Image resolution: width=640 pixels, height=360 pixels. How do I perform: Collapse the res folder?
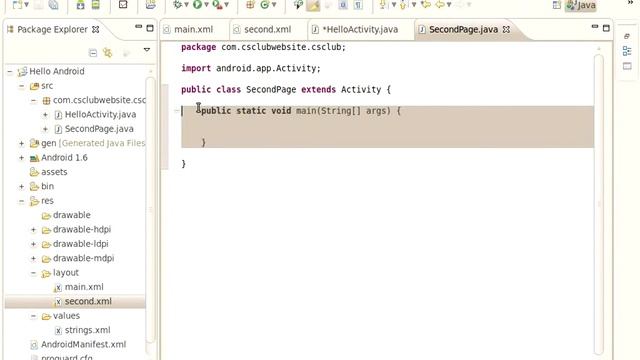(22, 201)
